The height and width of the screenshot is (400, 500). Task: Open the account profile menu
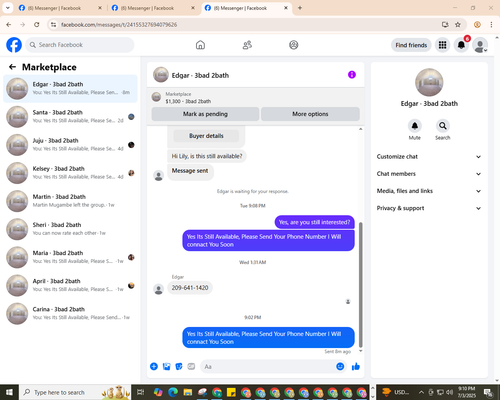[x=480, y=45]
